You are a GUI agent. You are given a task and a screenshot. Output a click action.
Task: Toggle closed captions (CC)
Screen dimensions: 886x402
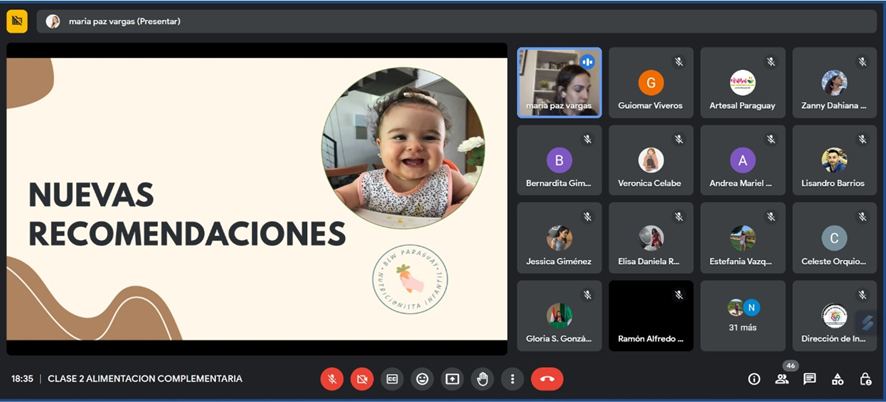[x=392, y=379]
